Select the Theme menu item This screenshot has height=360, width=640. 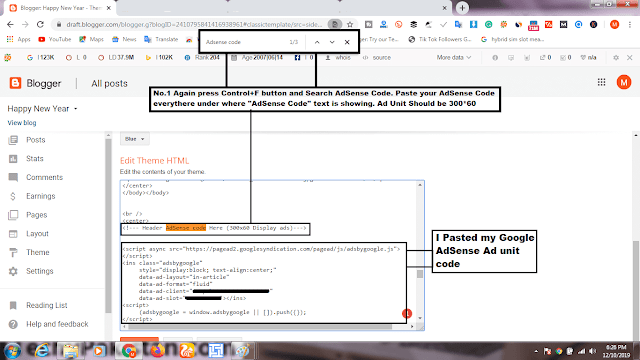click(x=38, y=253)
